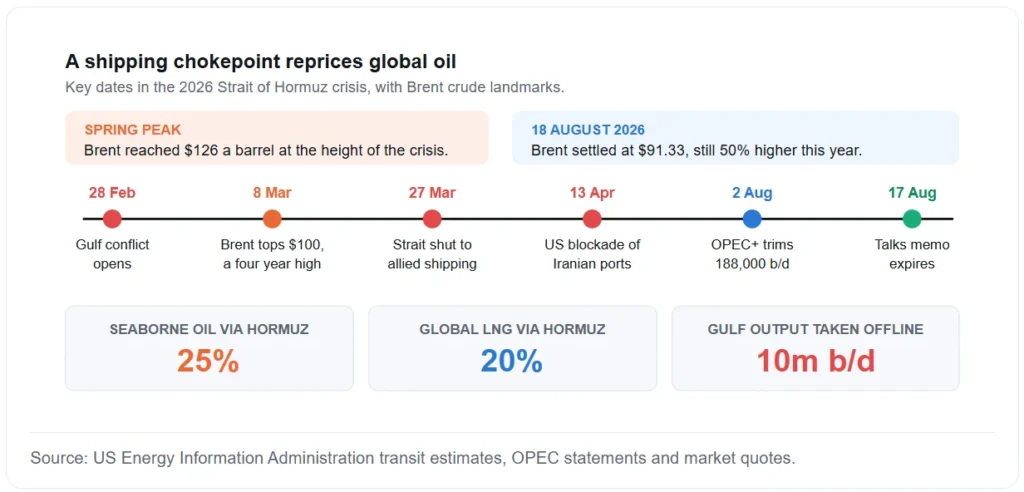Select the 13 Apr red timeline dot
The width and height of the screenshot is (1024, 492).
[x=592, y=219]
